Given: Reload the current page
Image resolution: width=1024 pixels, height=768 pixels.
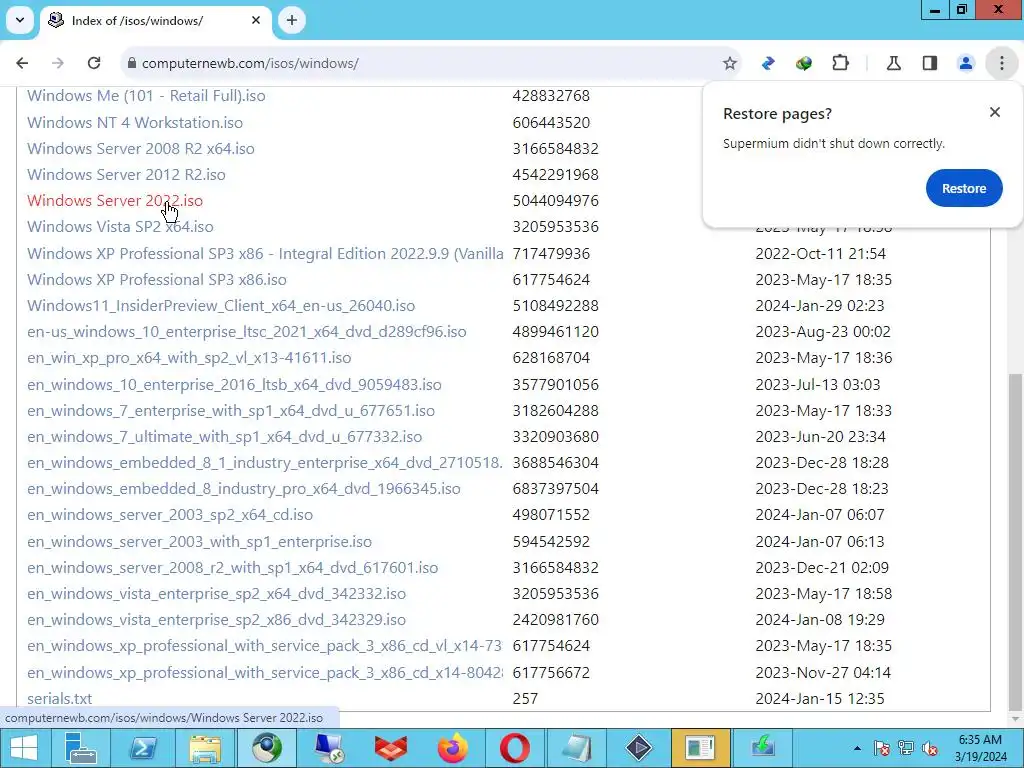Looking at the screenshot, I should (x=94, y=63).
